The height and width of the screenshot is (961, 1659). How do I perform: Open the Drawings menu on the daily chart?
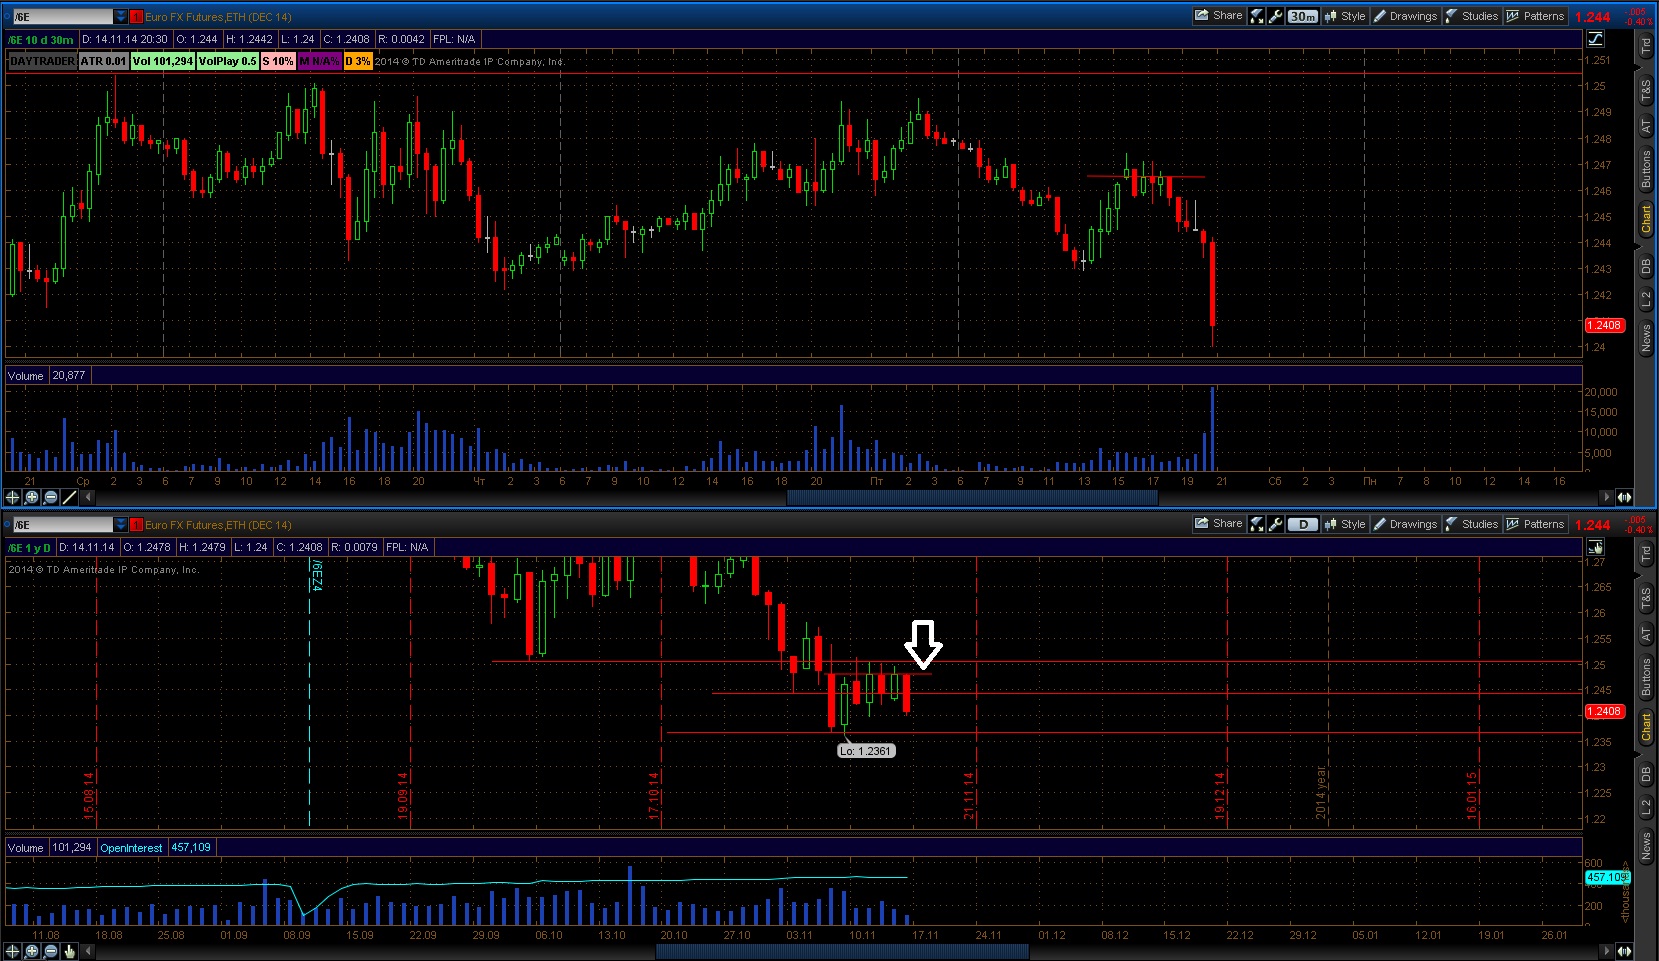pos(1405,524)
